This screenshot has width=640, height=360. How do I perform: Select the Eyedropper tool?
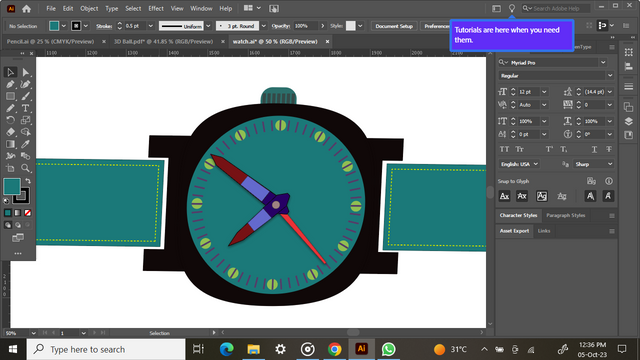25,144
